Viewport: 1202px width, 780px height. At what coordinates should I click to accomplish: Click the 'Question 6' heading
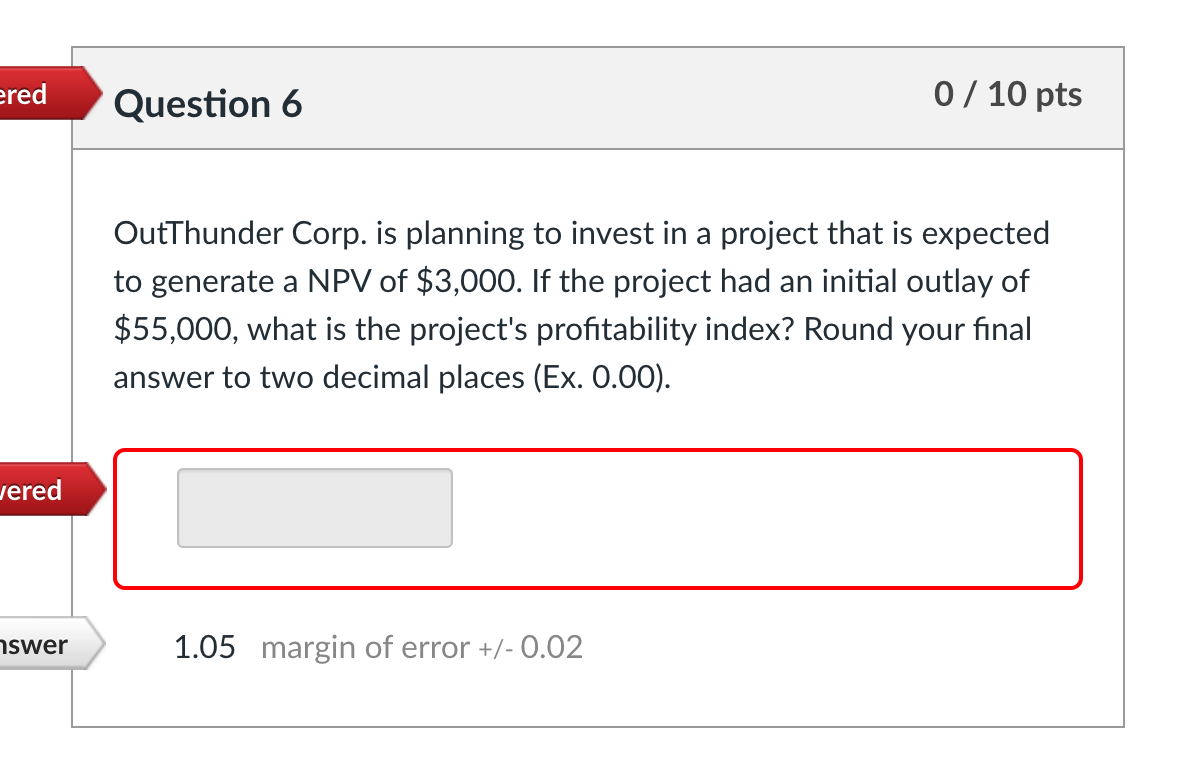click(207, 103)
